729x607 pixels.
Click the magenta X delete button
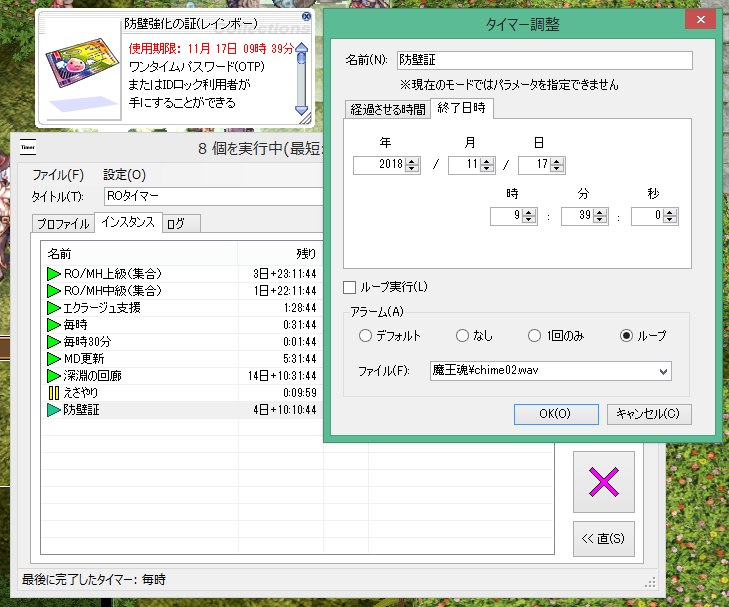click(603, 482)
